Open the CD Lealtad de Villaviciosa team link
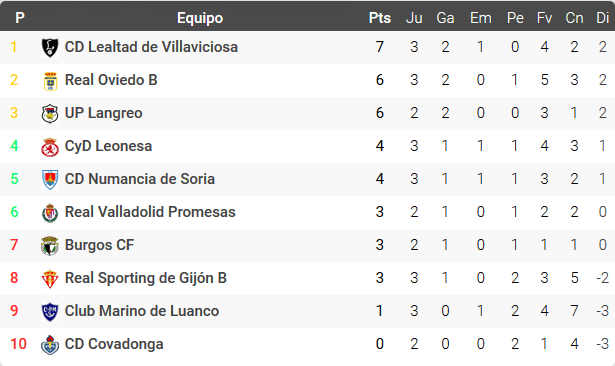The width and height of the screenshot is (615, 366). 151,47
